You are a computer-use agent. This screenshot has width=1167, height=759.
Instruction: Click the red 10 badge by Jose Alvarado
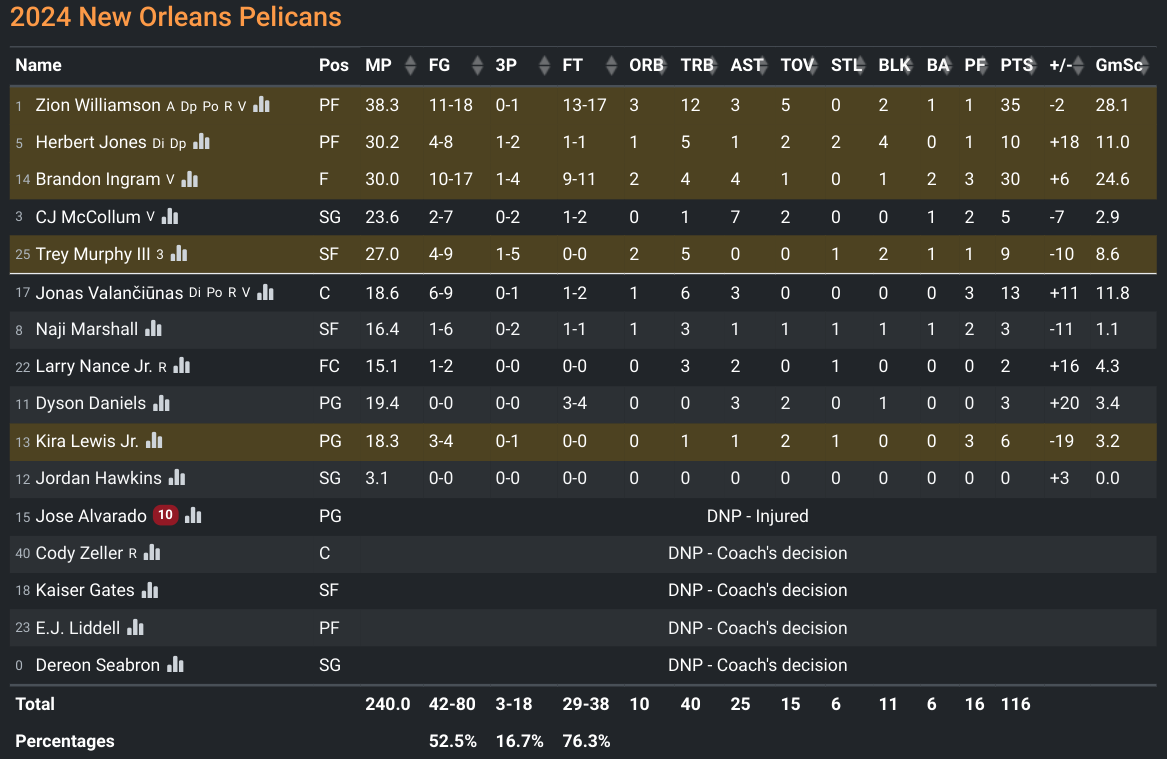click(x=165, y=515)
